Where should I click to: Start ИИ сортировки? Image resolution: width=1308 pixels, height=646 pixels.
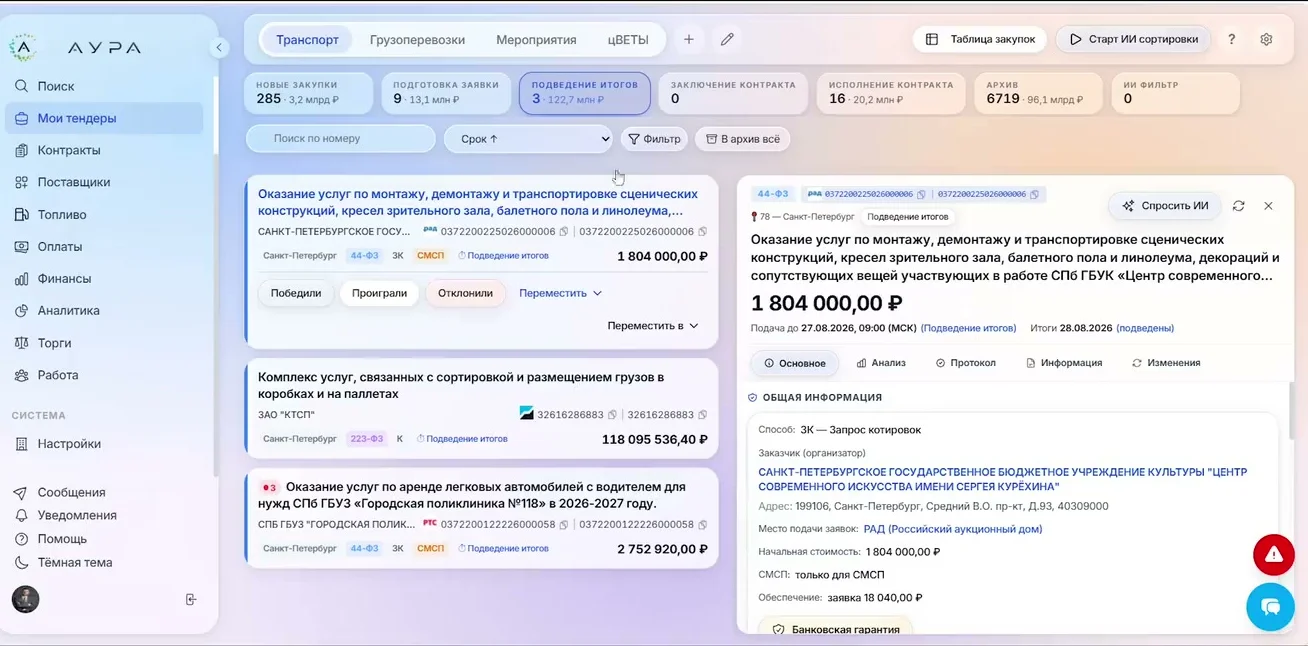point(1133,39)
